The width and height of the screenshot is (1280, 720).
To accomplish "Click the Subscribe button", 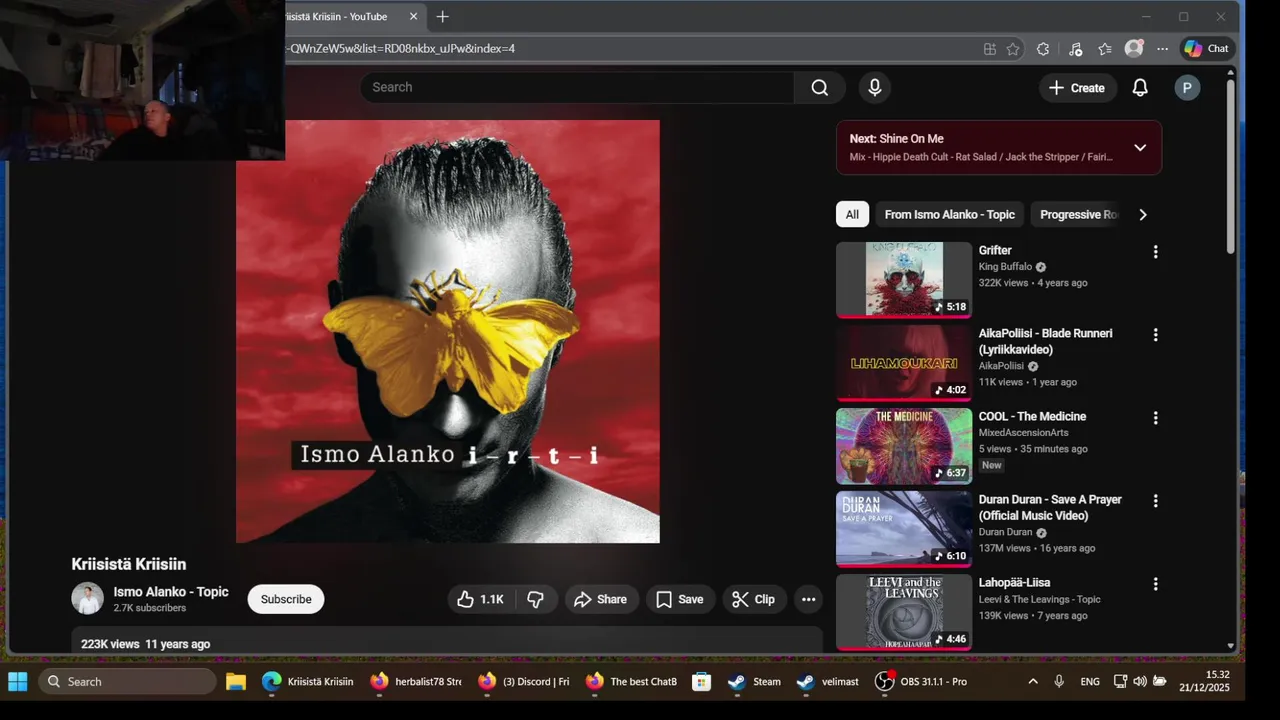I will 286,599.
